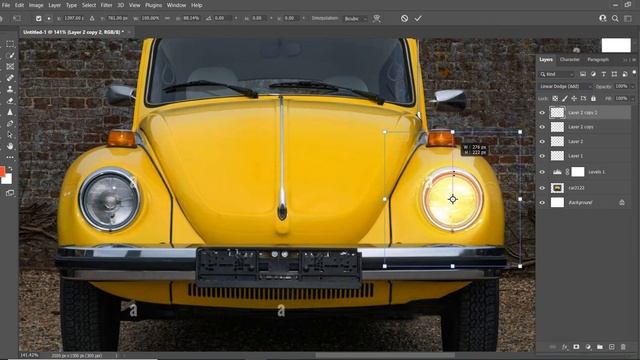The image size is (640, 360).
Task: Switch to the Character tab
Action: tap(570, 60)
